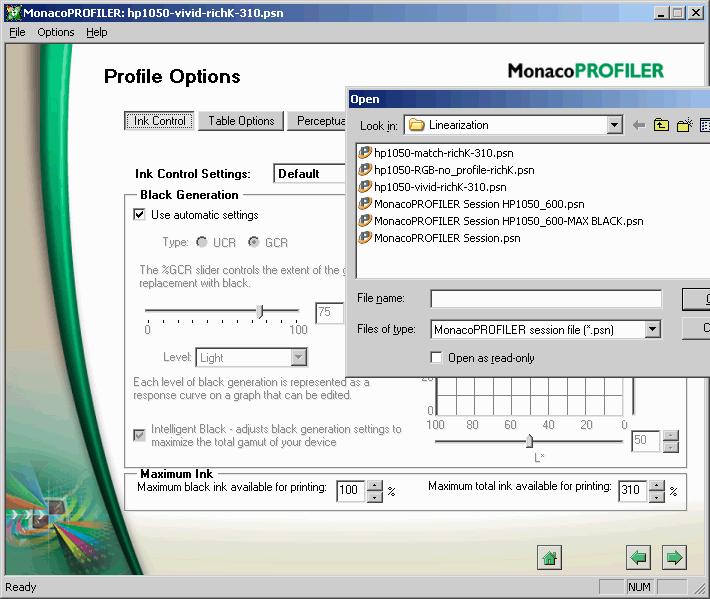Open Ink Control Settings Default dropdown
The image size is (710, 599).
click(310, 173)
